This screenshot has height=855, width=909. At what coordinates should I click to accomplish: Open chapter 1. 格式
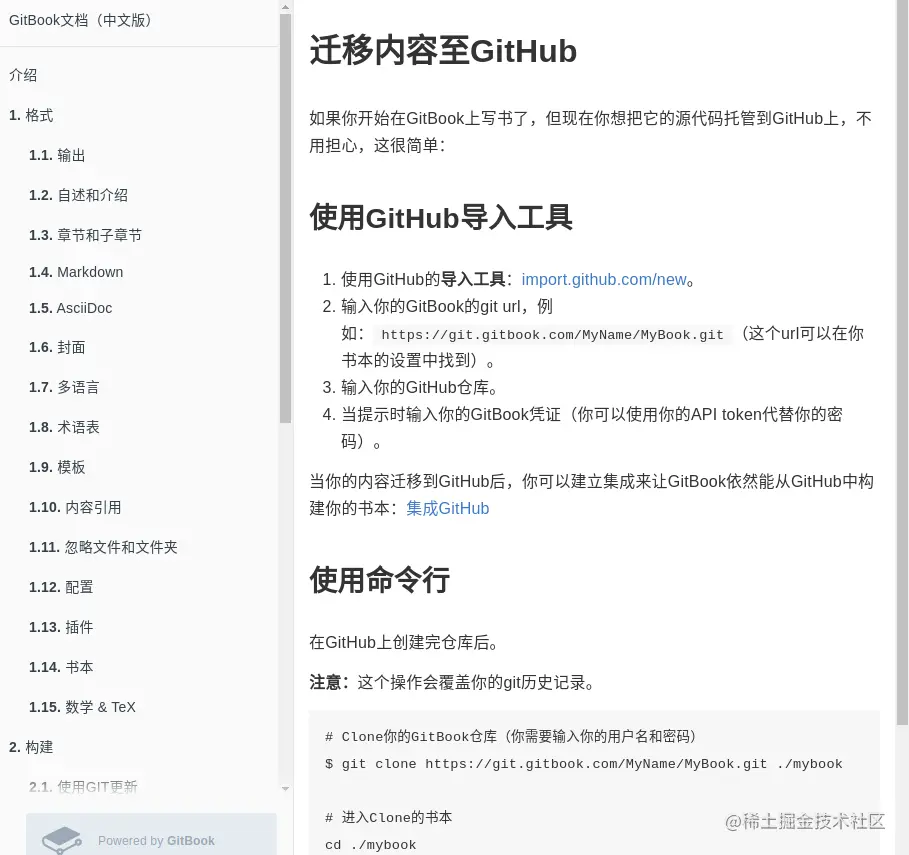point(31,115)
